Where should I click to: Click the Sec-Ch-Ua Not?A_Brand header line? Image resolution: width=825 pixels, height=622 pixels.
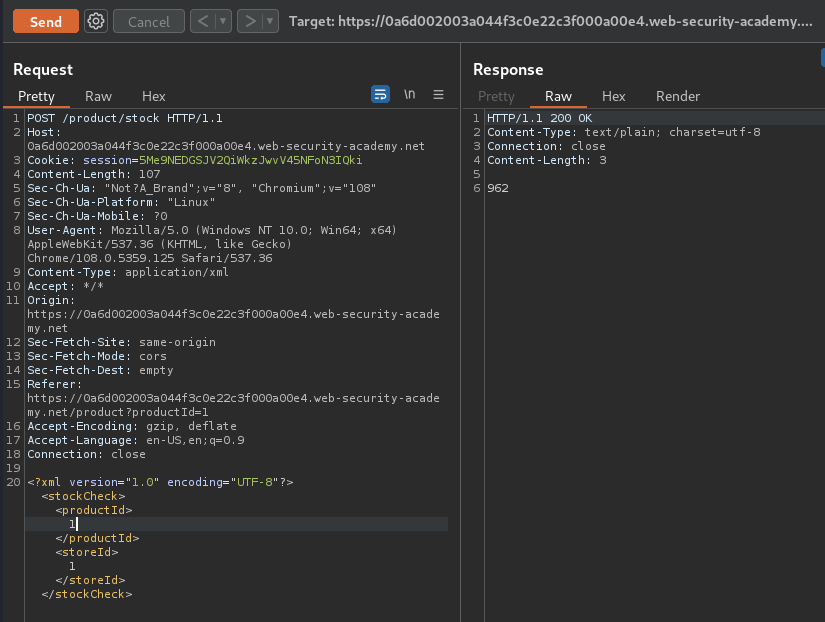[x=202, y=188]
